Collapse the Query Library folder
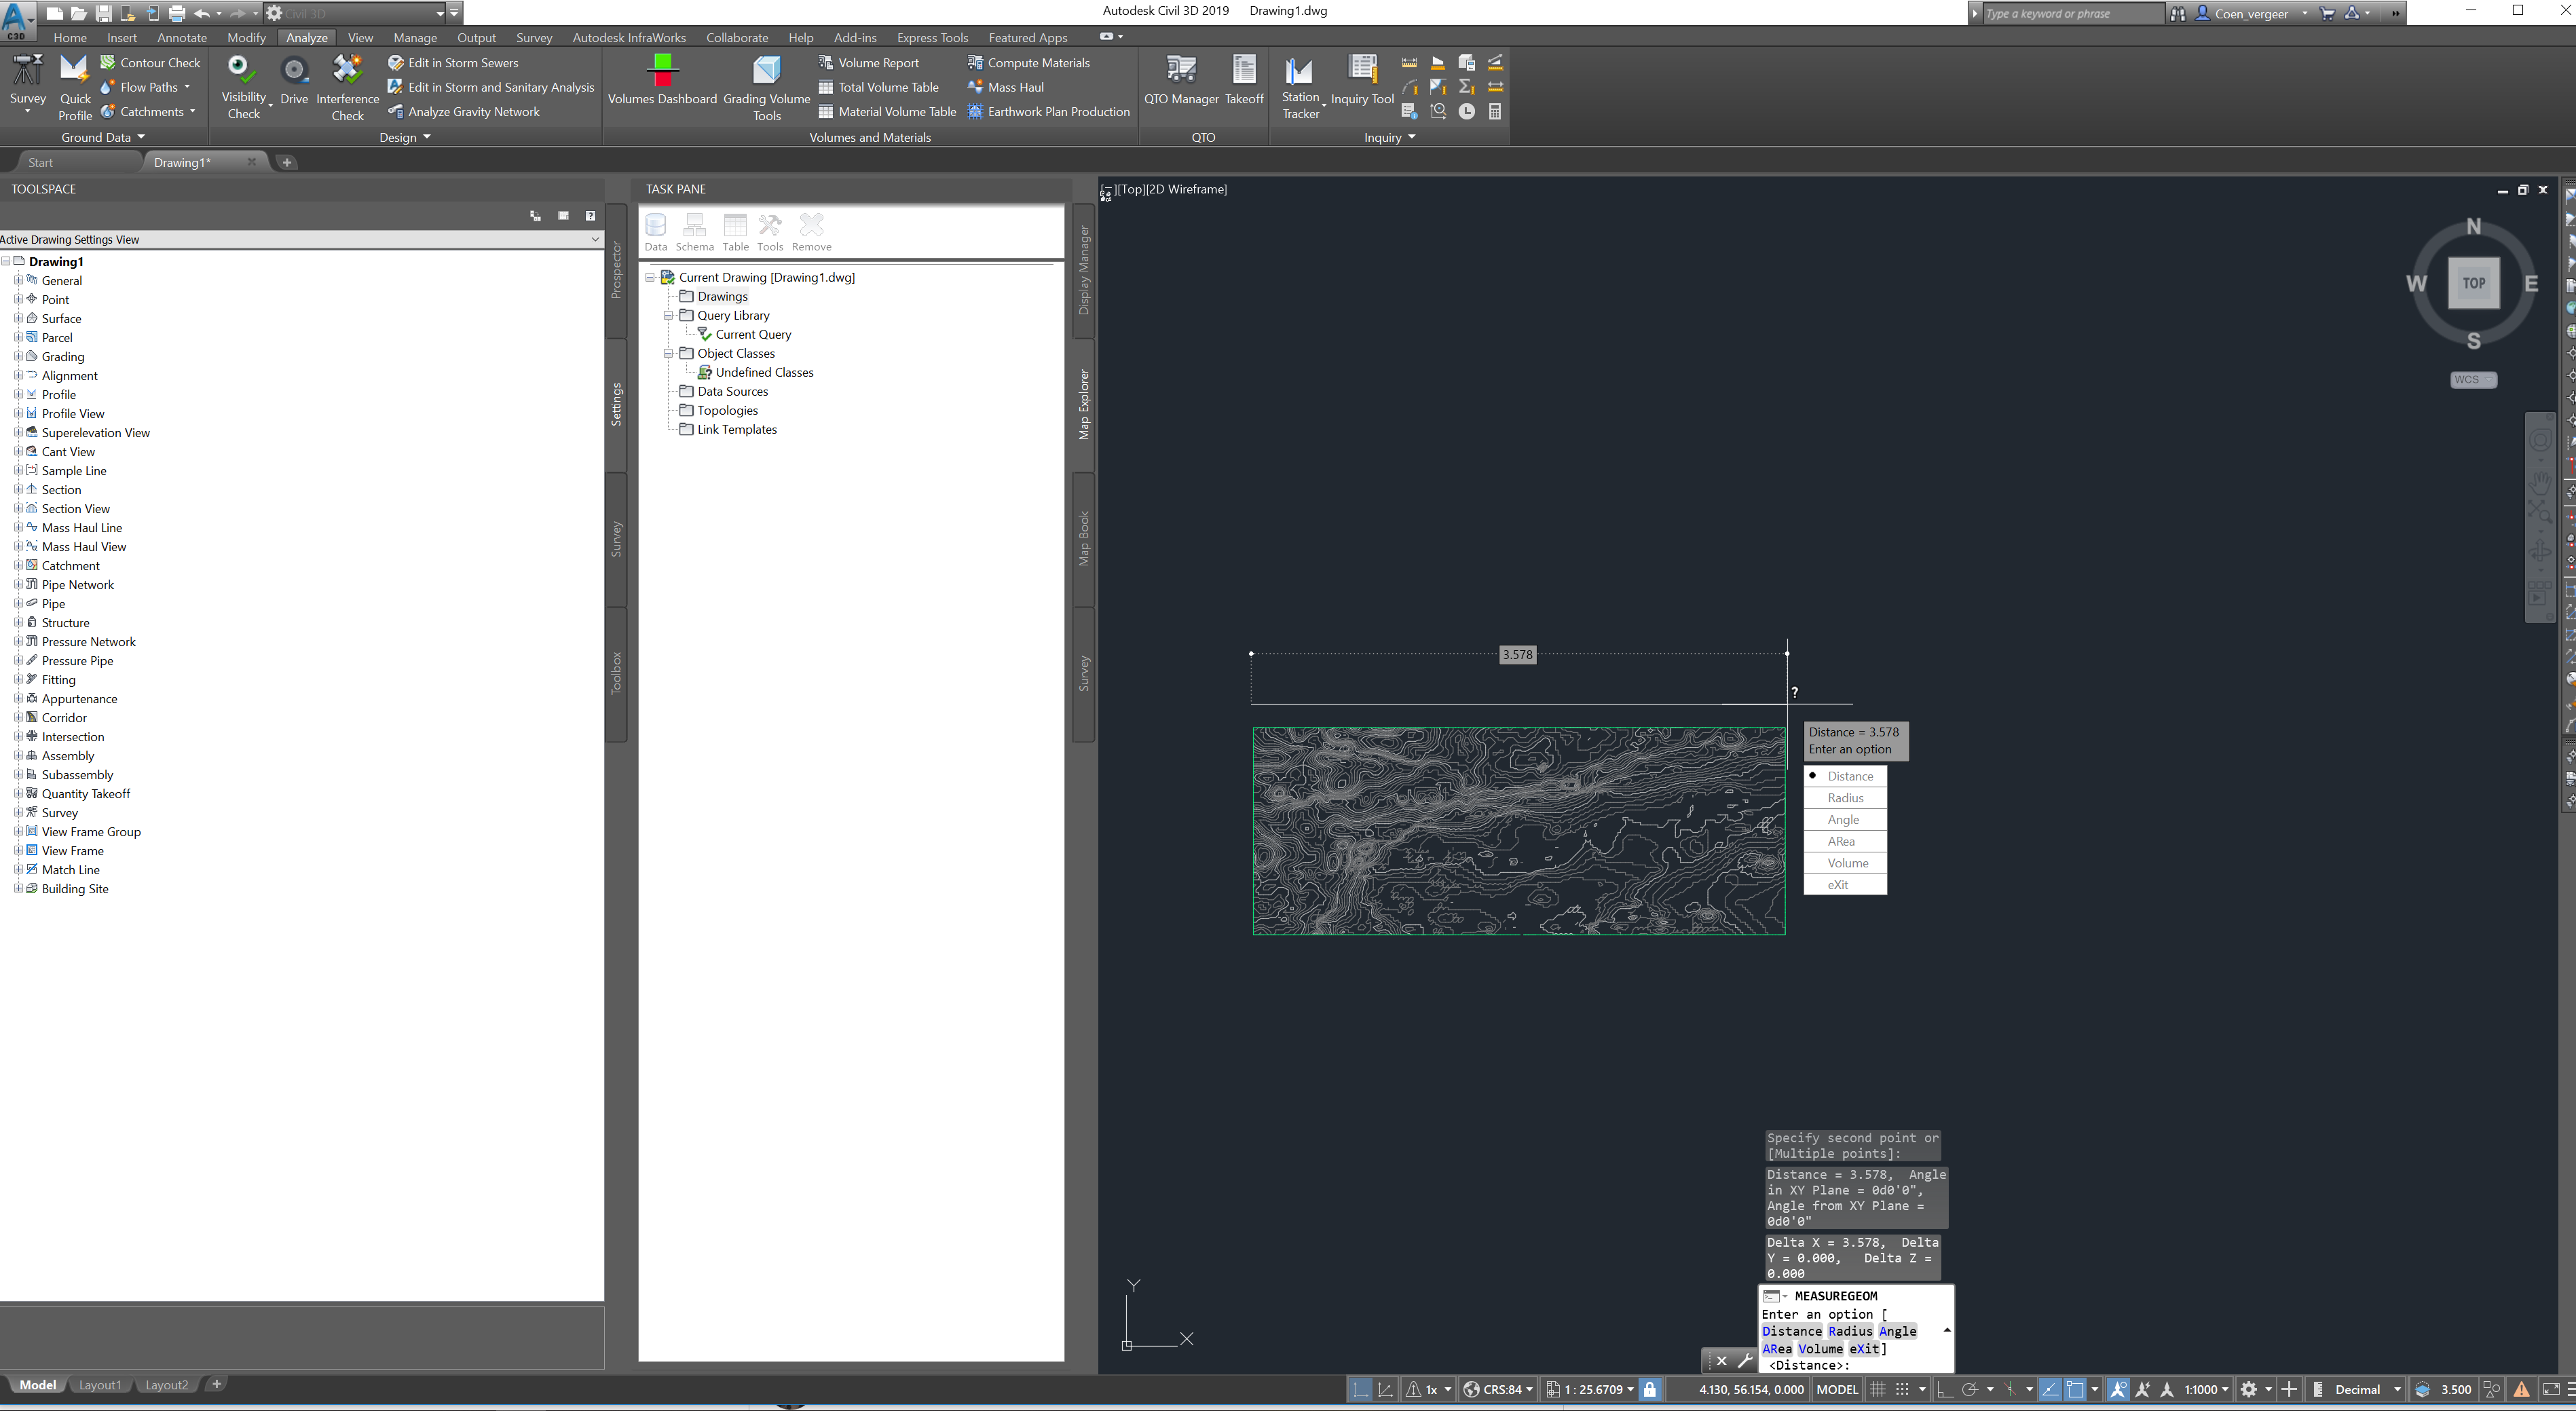 [668, 315]
